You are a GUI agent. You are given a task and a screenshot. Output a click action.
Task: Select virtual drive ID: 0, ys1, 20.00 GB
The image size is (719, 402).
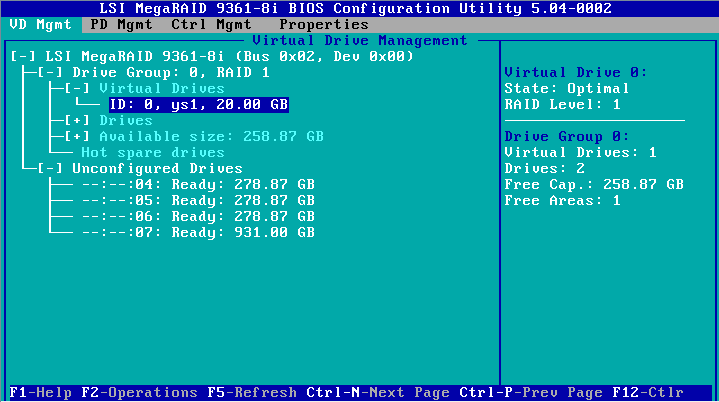coord(199,105)
